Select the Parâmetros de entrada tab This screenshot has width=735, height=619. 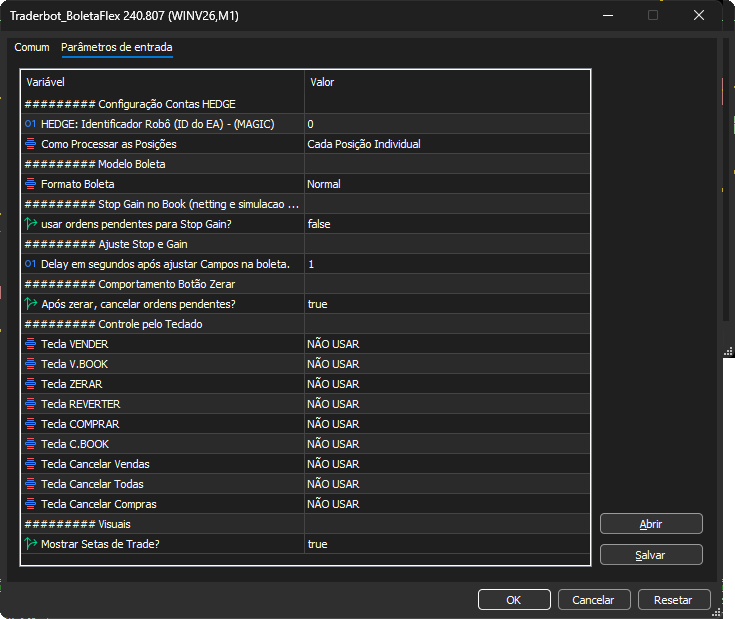117,47
